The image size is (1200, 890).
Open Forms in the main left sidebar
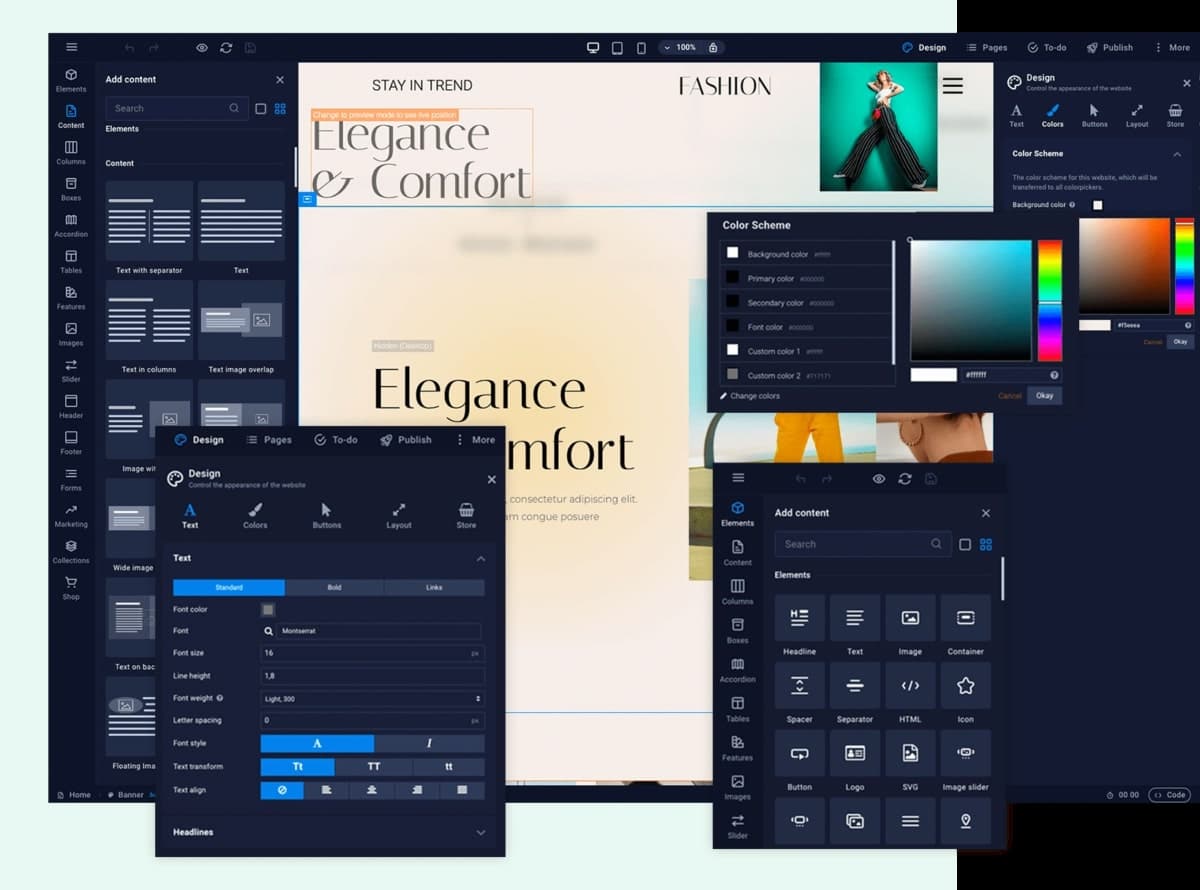(x=71, y=479)
